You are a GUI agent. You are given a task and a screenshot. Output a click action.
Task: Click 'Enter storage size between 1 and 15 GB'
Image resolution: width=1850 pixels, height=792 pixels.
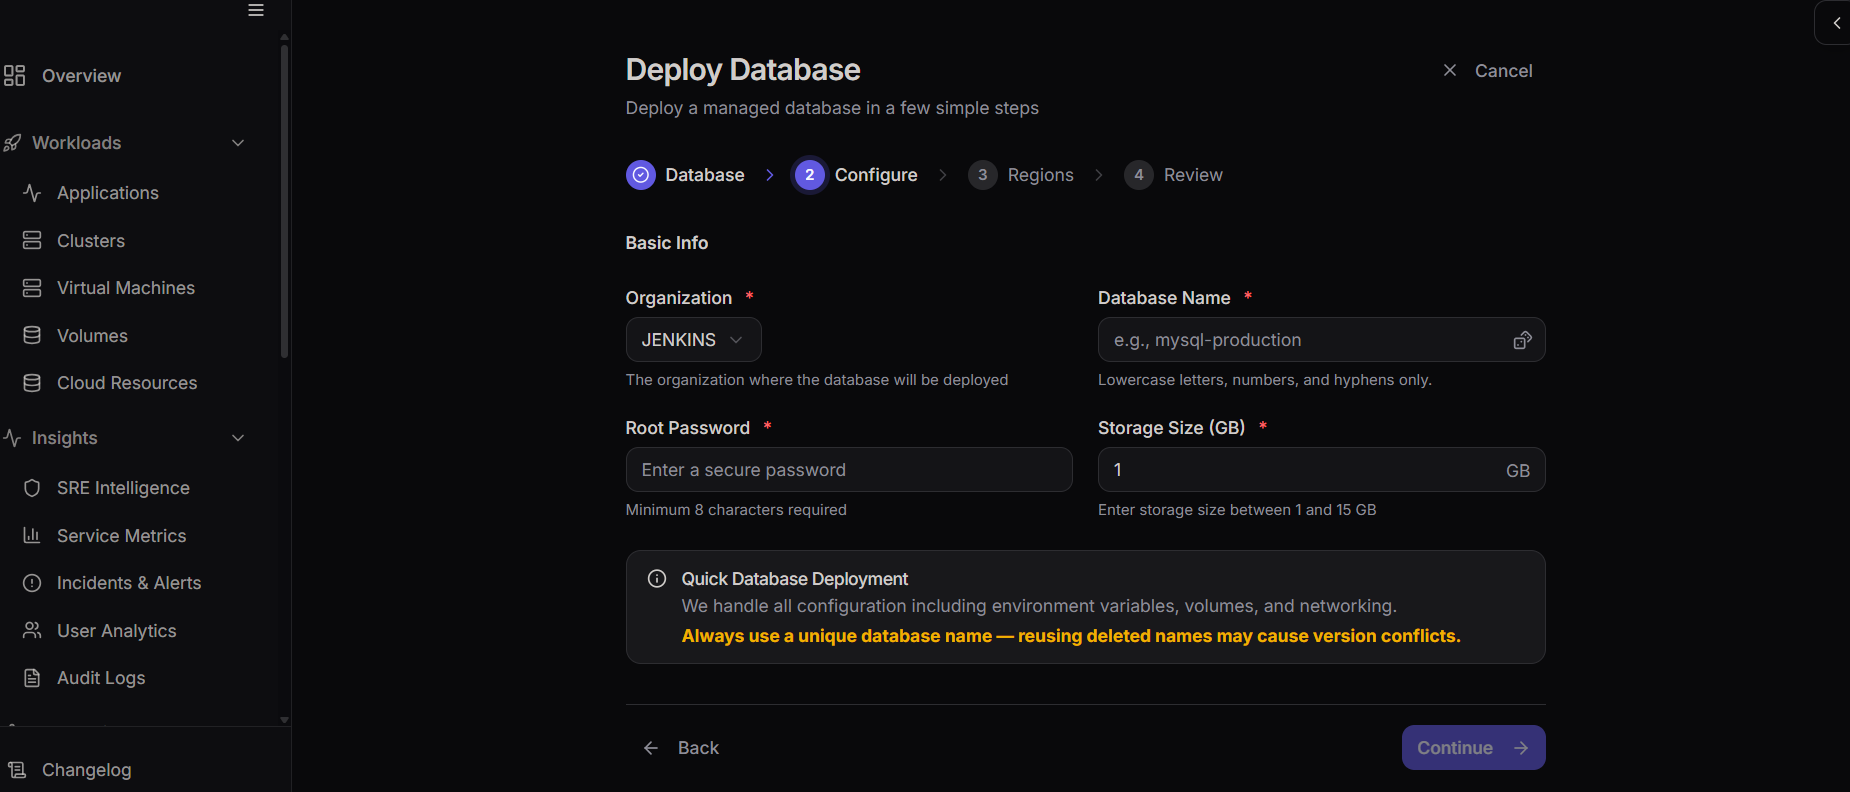[x=1237, y=510]
